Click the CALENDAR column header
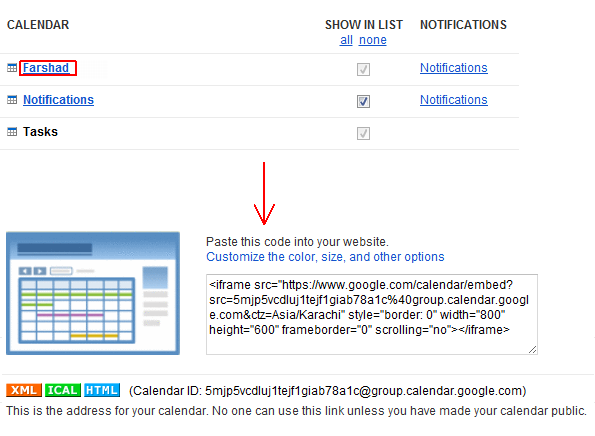Viewport: 595px width, 436px height. (38, 25)
